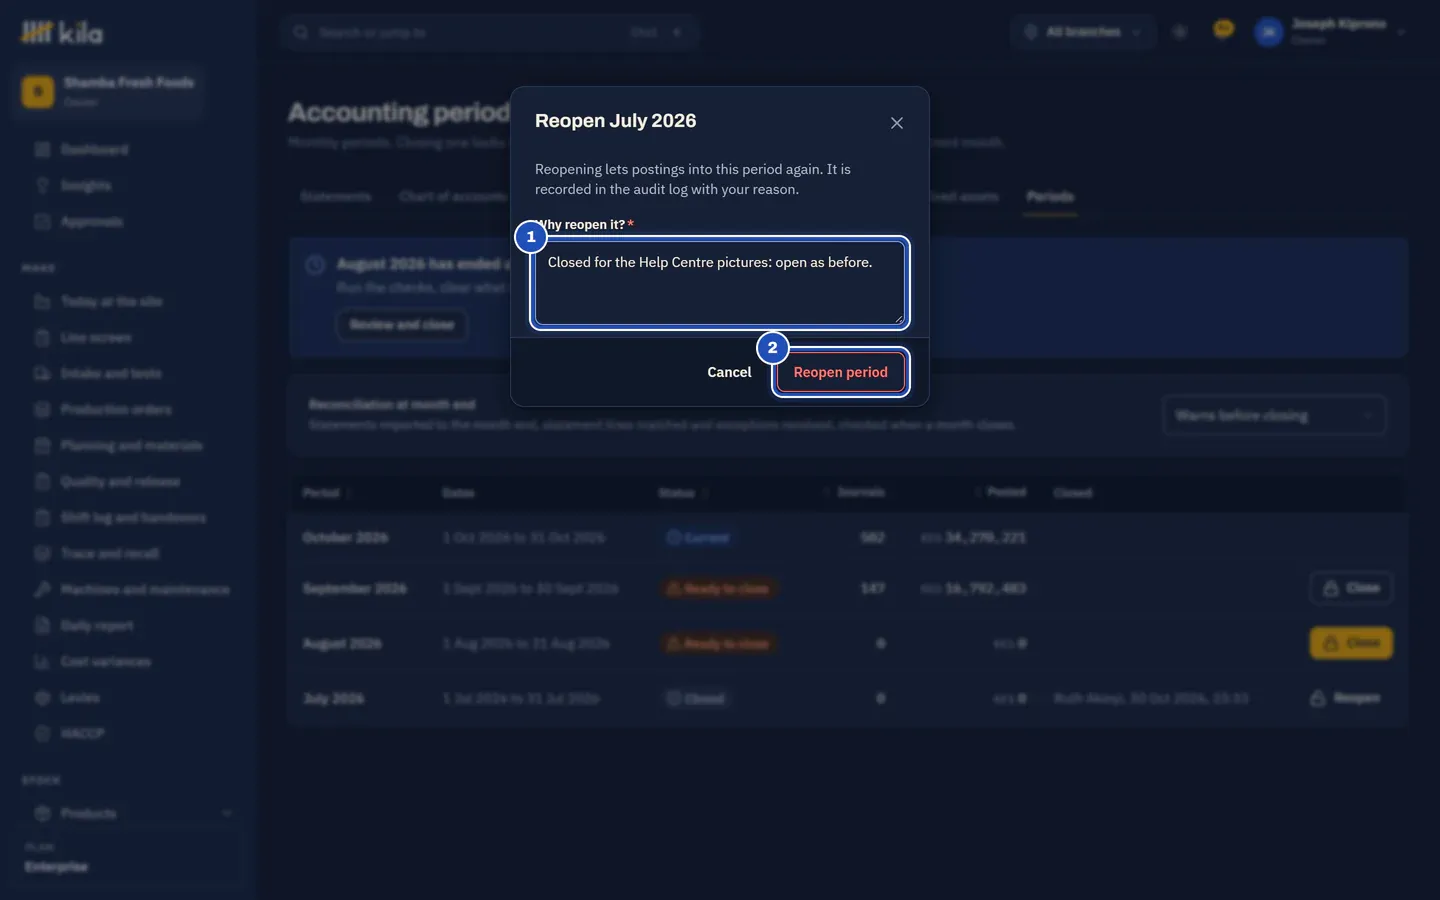Open the Daily report document icon
Image resolution: width=1440 pixels, height=900 pixels.
coord(42,626)
